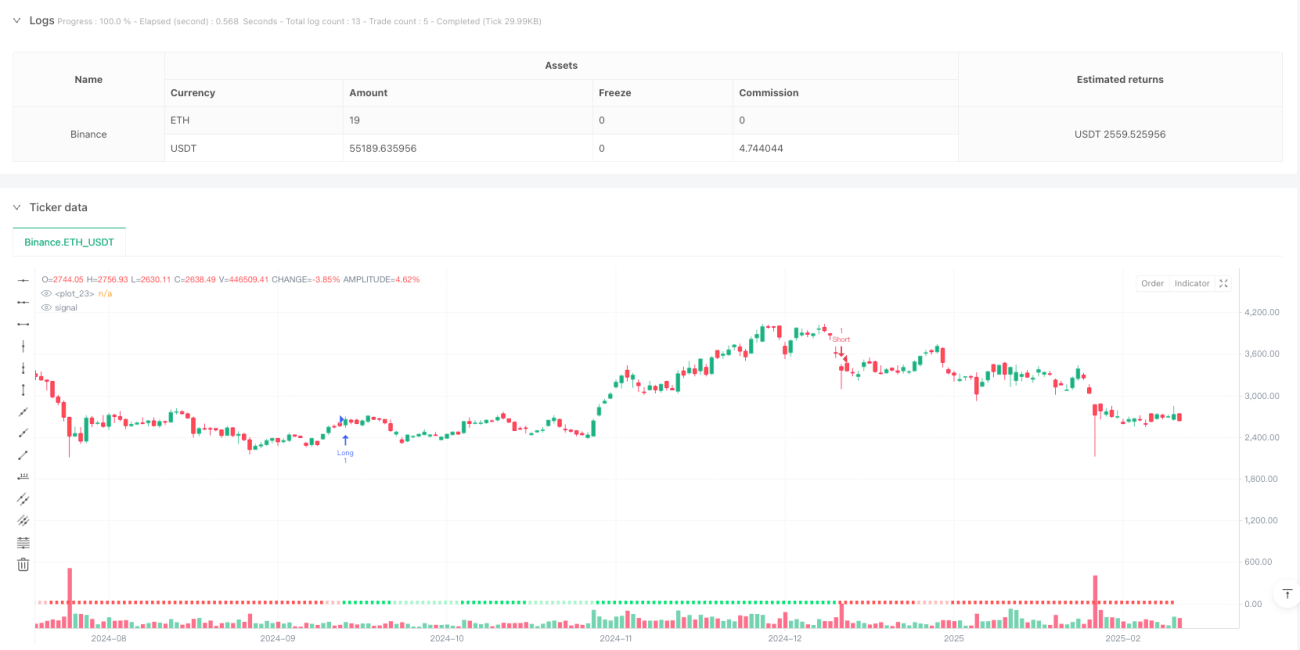The image size is (1300, 650).
Task: Collapse the Ticker data section
Action: pyautogui.click(x=16, y=207)
